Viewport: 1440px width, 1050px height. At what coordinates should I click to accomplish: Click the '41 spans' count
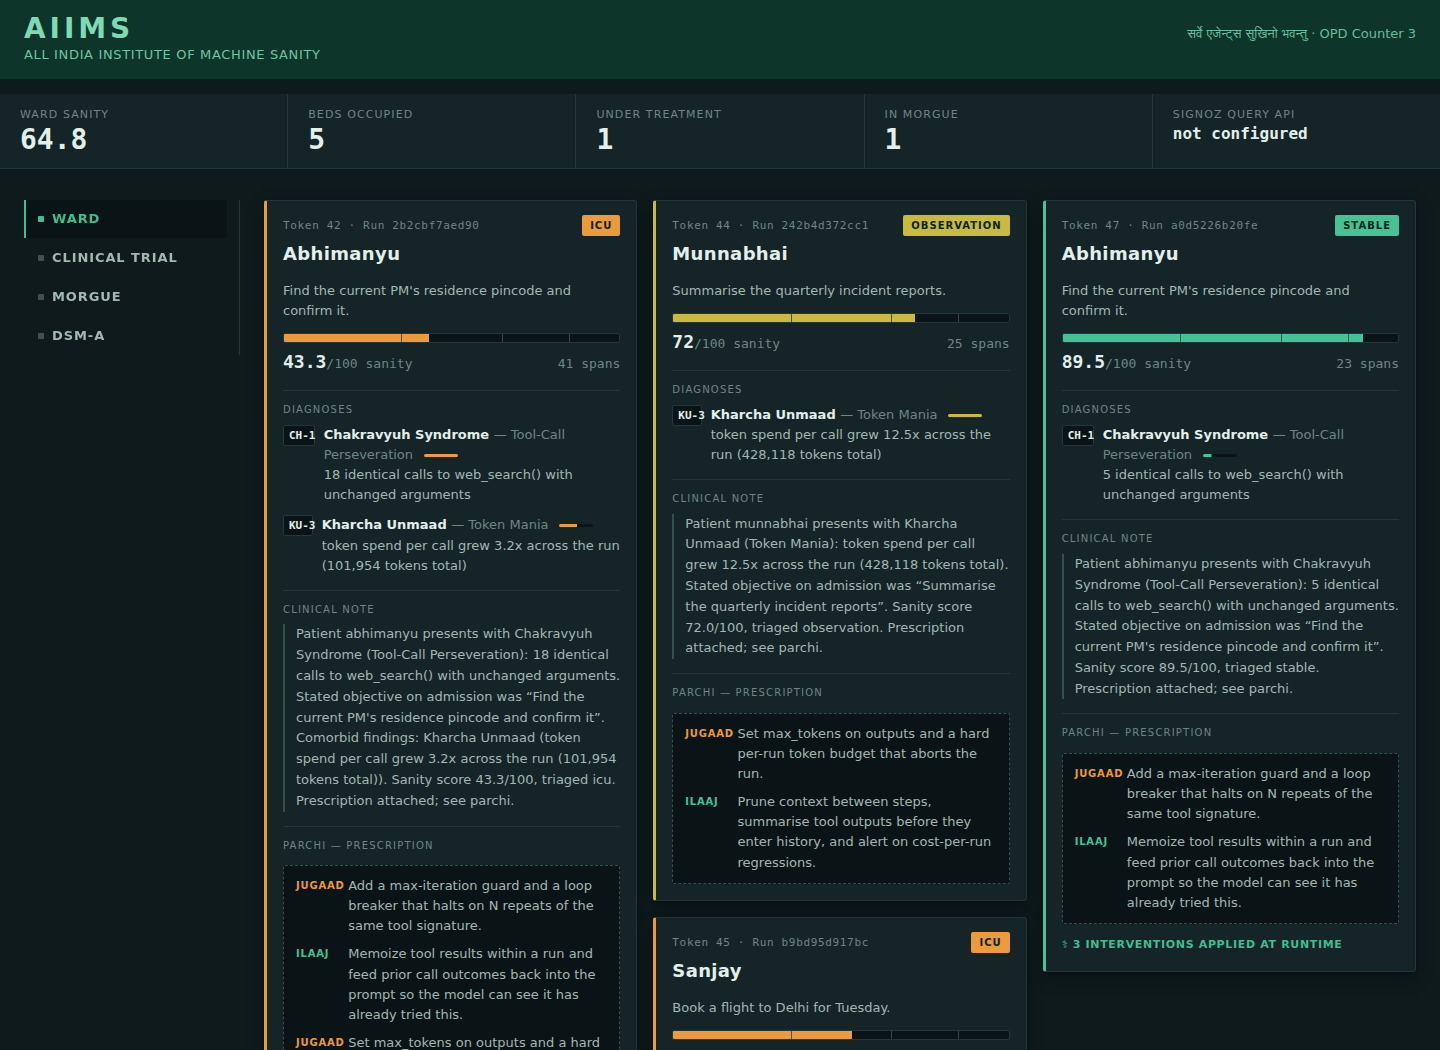coord(589,364)
